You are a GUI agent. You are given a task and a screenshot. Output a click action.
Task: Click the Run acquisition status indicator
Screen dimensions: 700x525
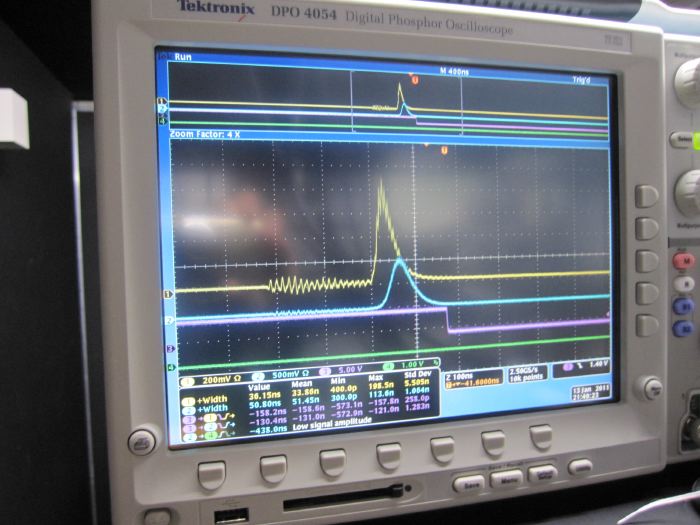tap(181, 58)
